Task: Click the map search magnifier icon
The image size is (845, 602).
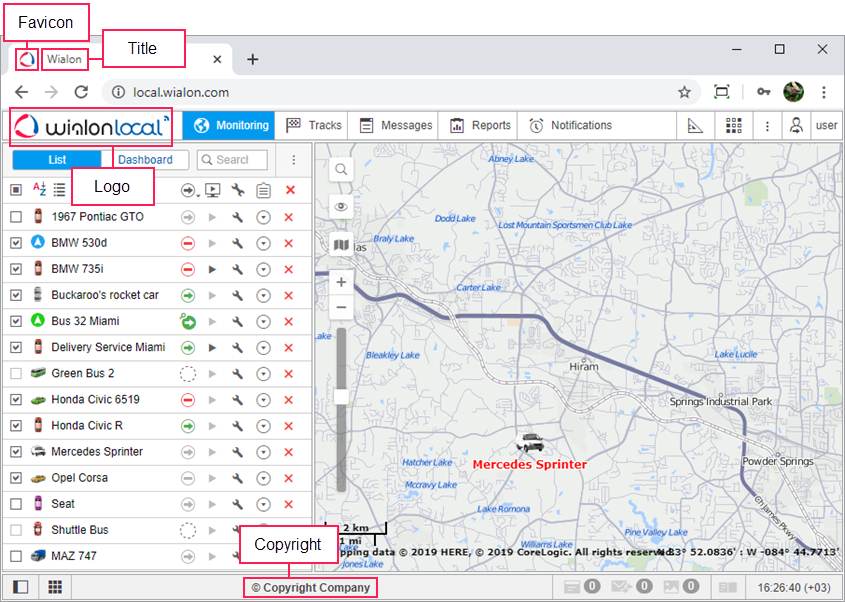Action: [342, 169]
